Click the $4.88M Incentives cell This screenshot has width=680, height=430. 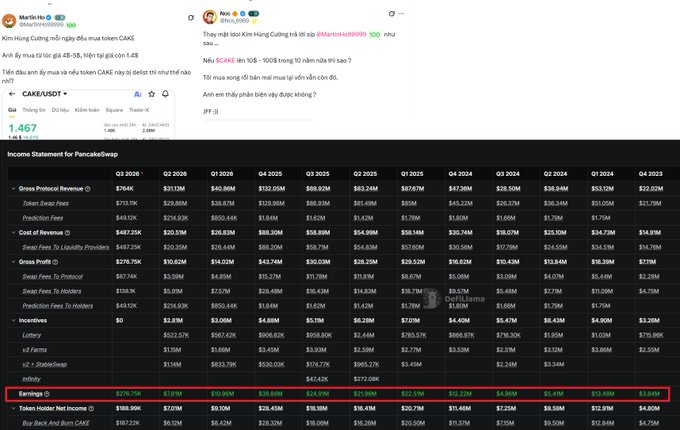(269, 320)
